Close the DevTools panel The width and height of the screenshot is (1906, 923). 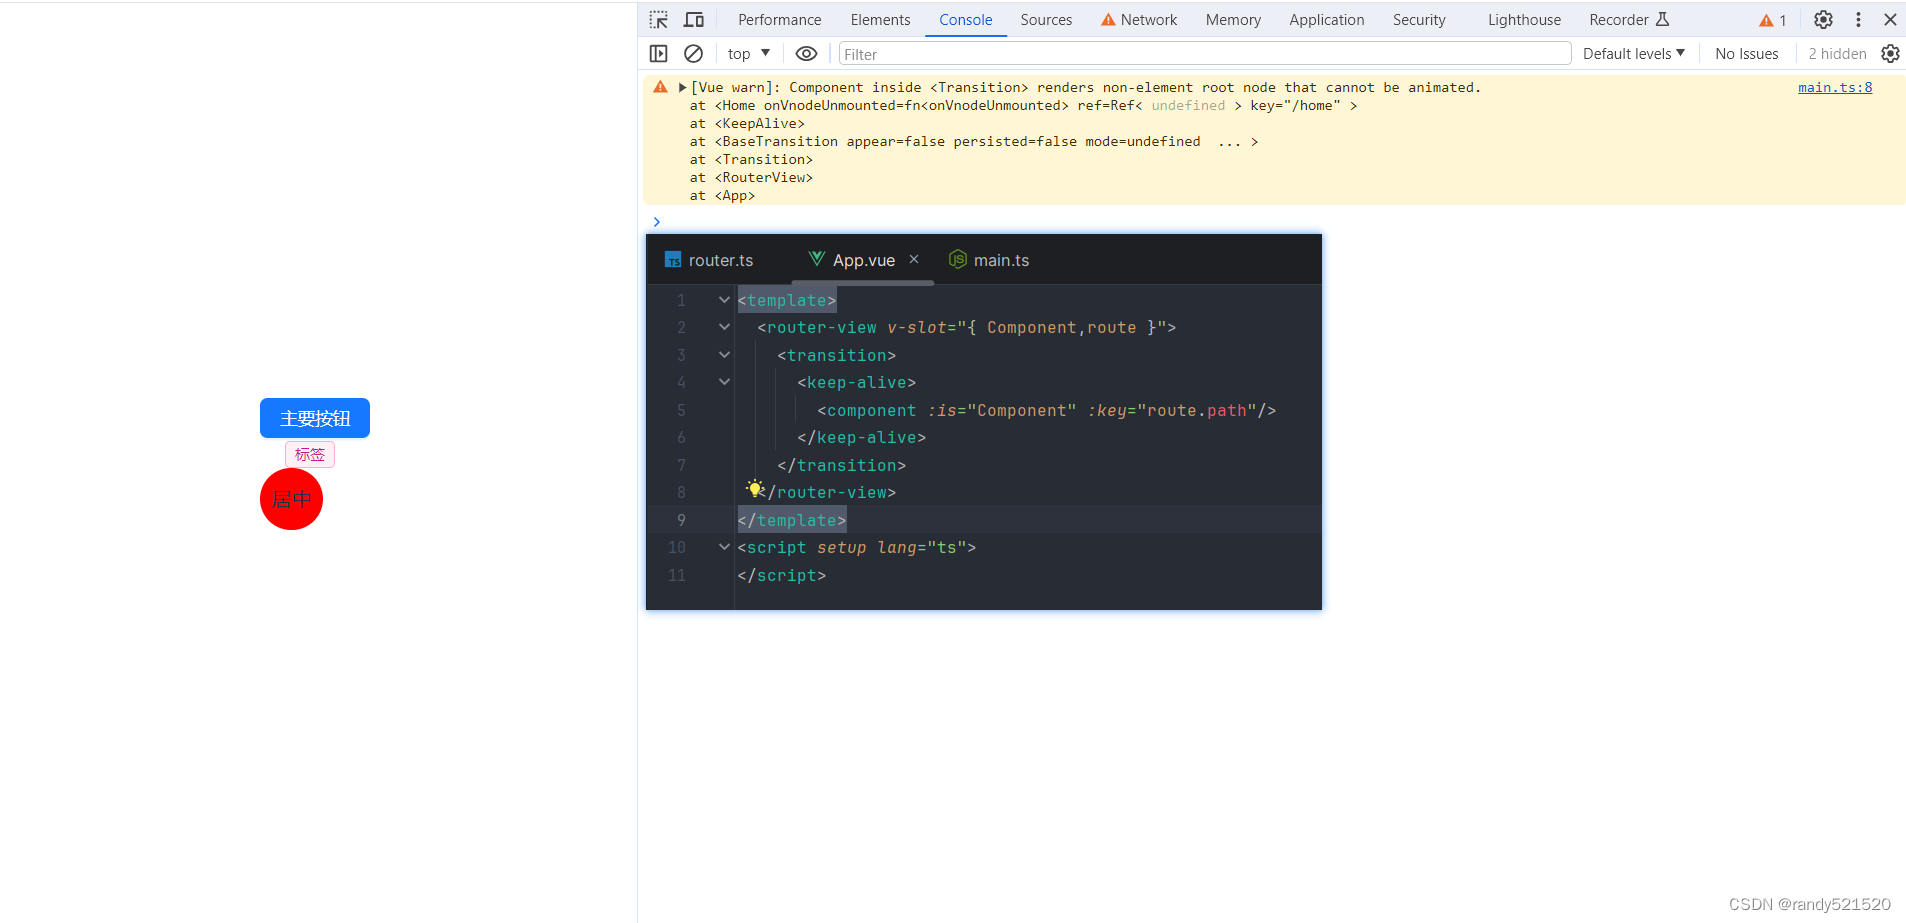1890,20
